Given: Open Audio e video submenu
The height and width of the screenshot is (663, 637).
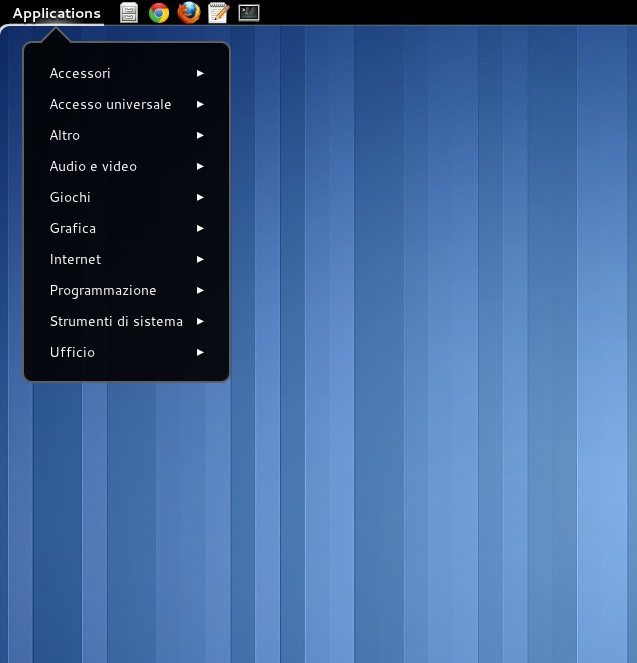Looking at the screenshot, I should pyautogui.click(x=127, y=166).
